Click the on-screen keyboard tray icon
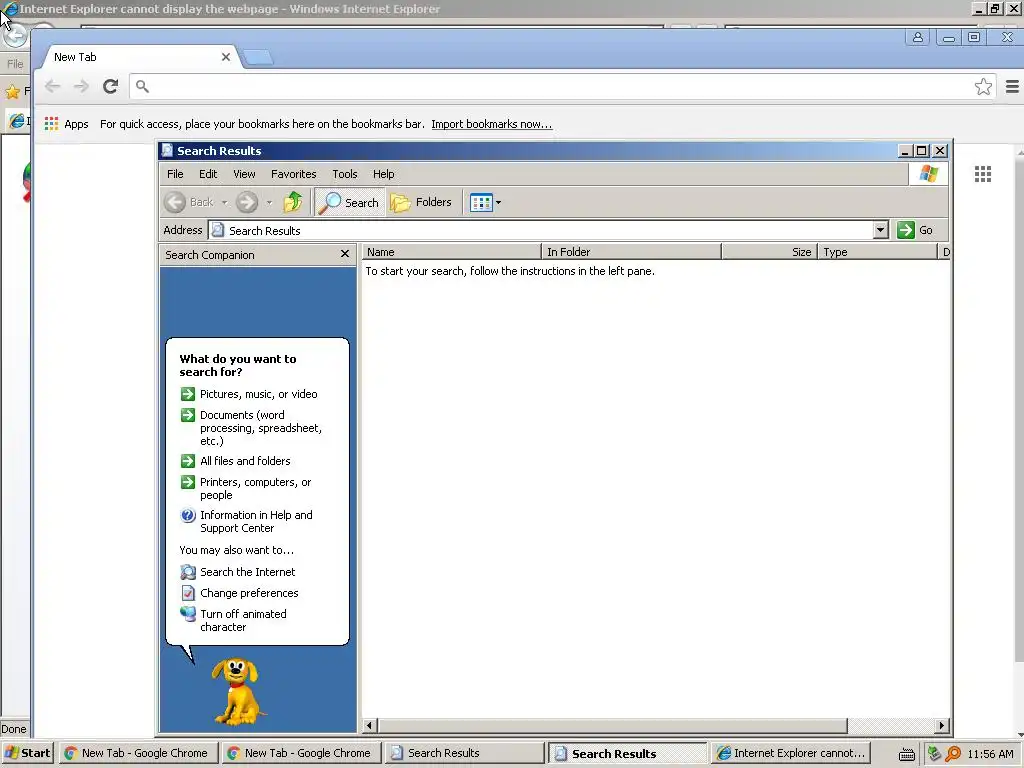 click(x=906, y=754)
